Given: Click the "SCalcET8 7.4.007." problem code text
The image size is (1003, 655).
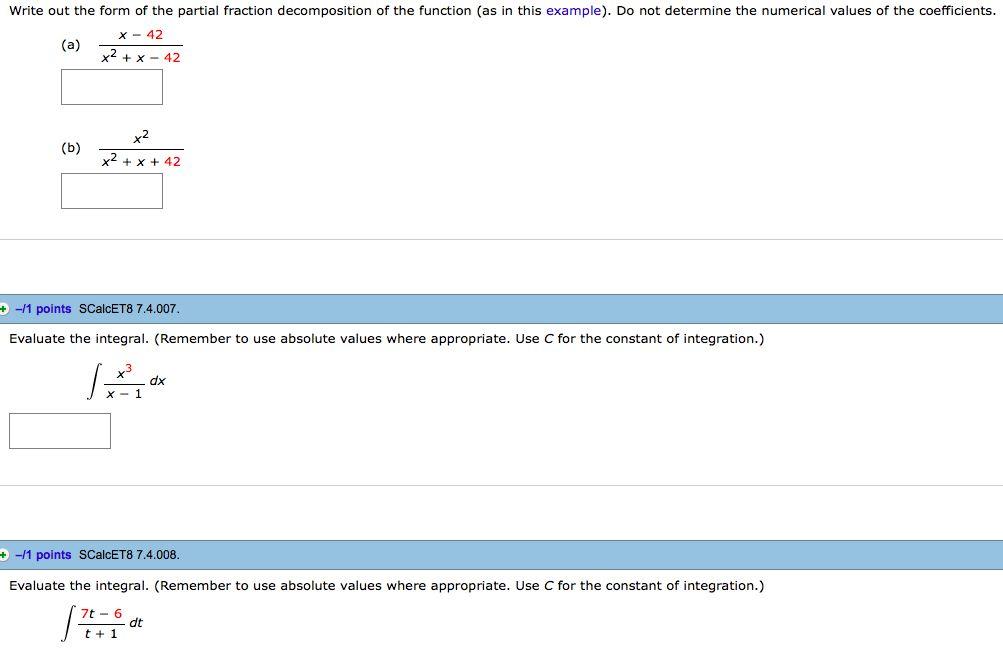Looking at the screenshot, I should pyautogui.click(x=129, y=309).
